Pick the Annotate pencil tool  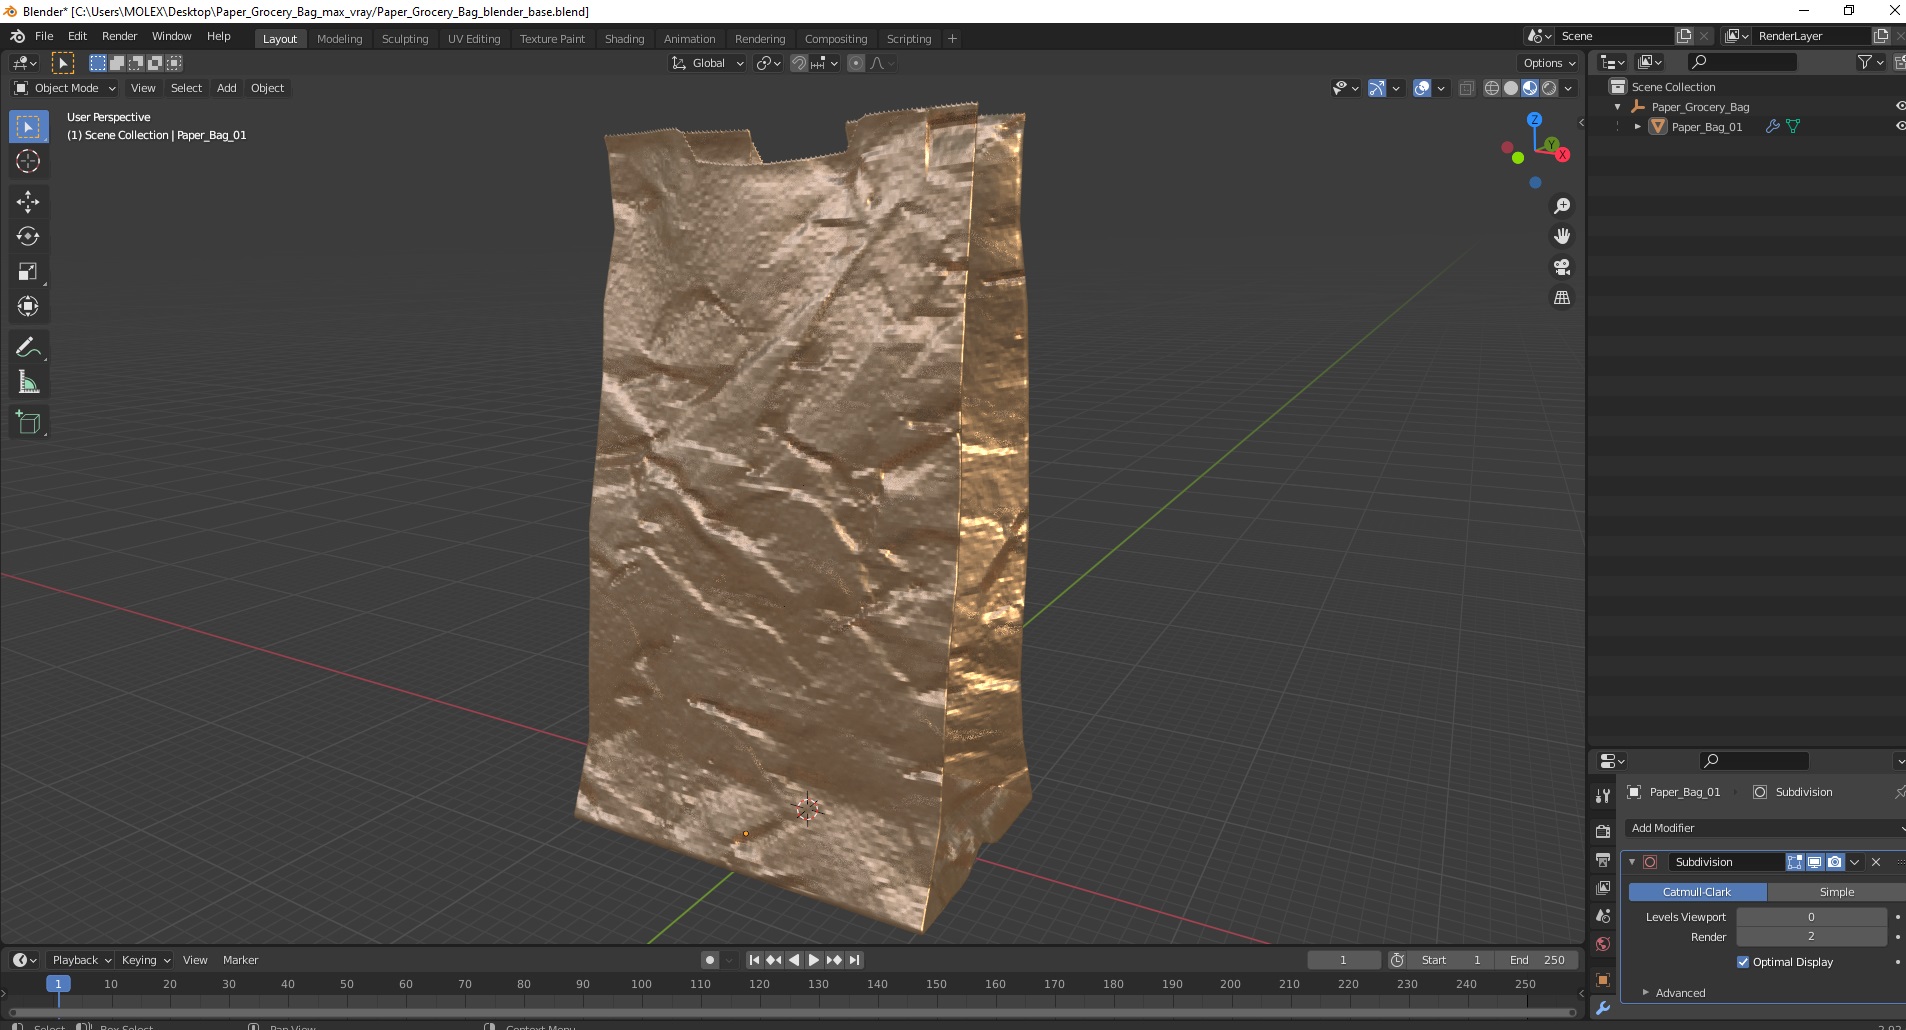(28, 348)
